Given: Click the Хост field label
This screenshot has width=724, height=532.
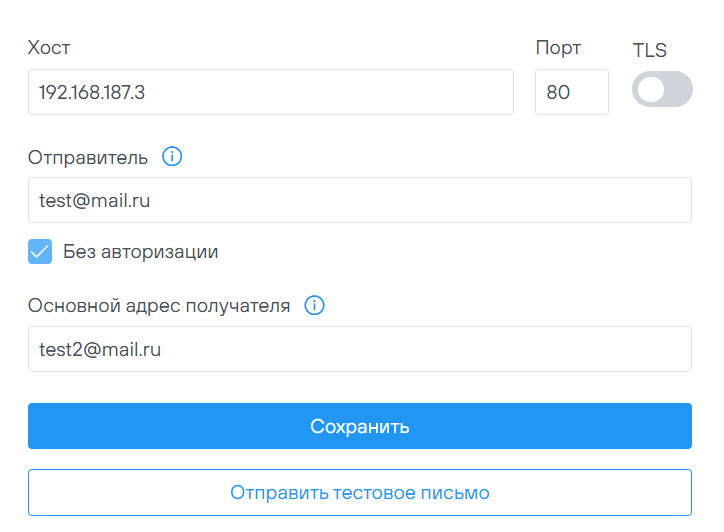Looking at the screenshot, I should (x=49, y=48).
